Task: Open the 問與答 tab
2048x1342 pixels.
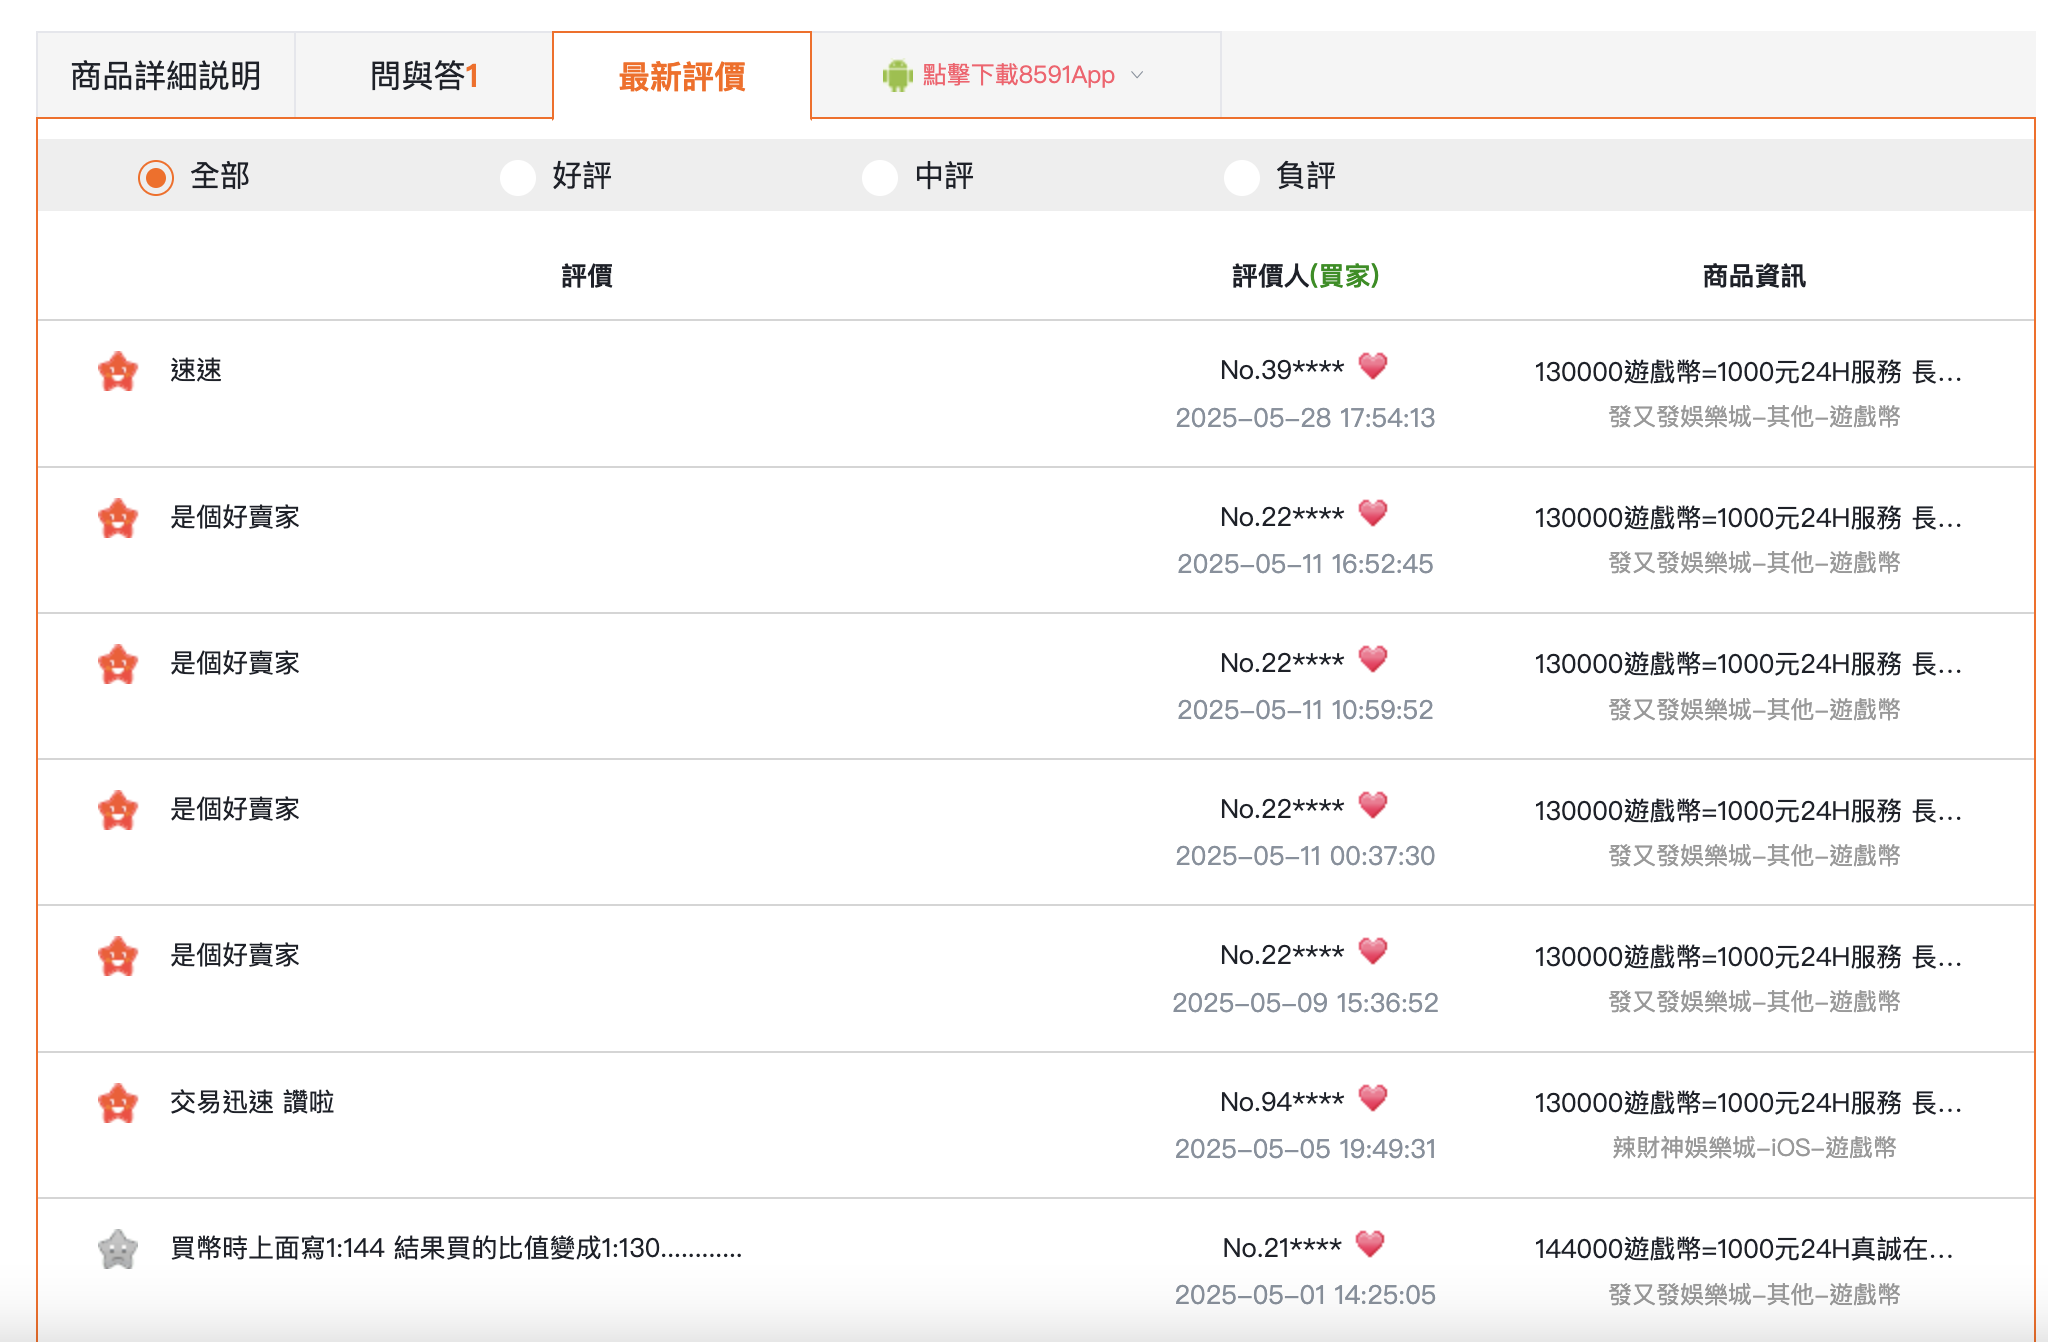Action: click(424, 76)
